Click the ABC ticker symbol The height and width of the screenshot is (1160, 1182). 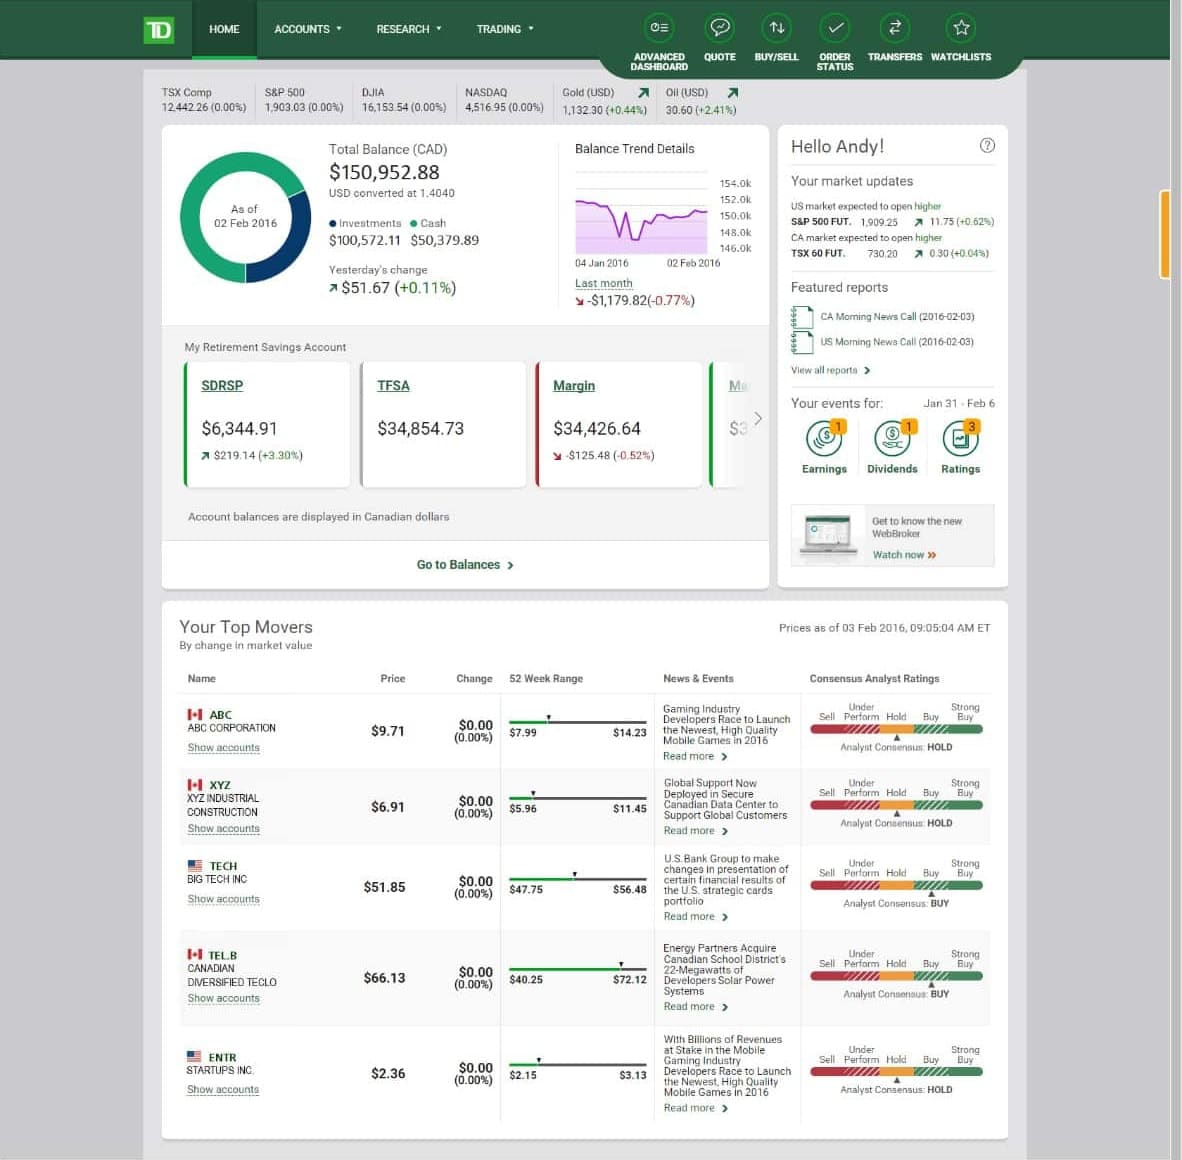[x=221, y=715]
